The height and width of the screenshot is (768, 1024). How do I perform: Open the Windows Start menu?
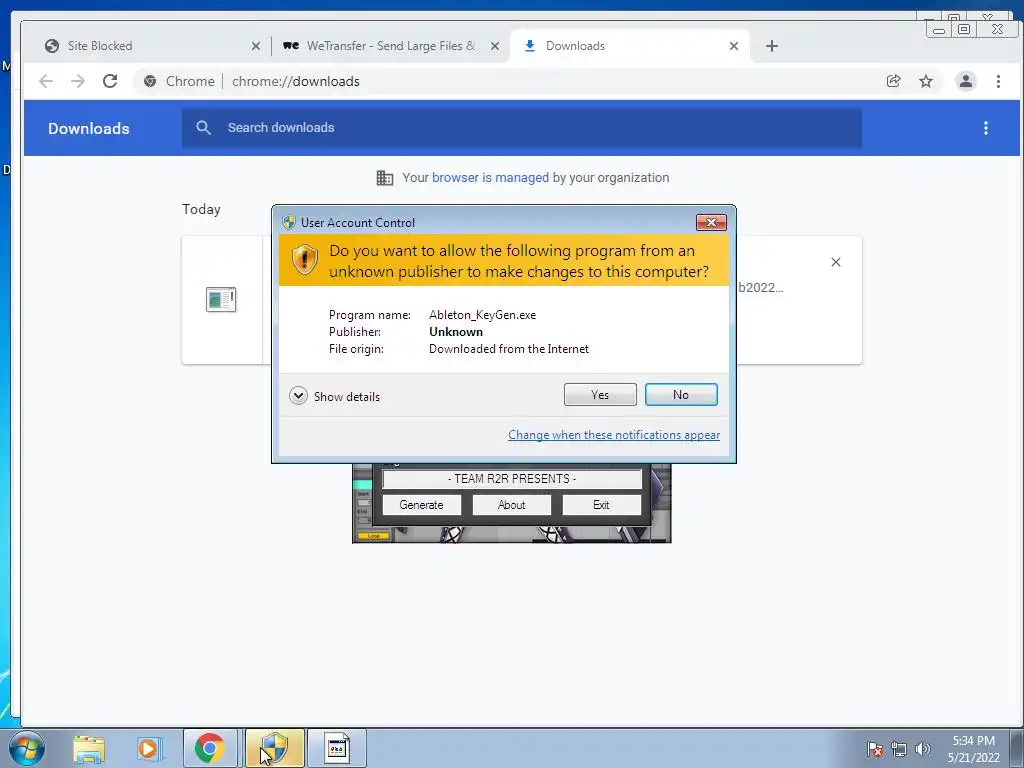pos(27,748)
